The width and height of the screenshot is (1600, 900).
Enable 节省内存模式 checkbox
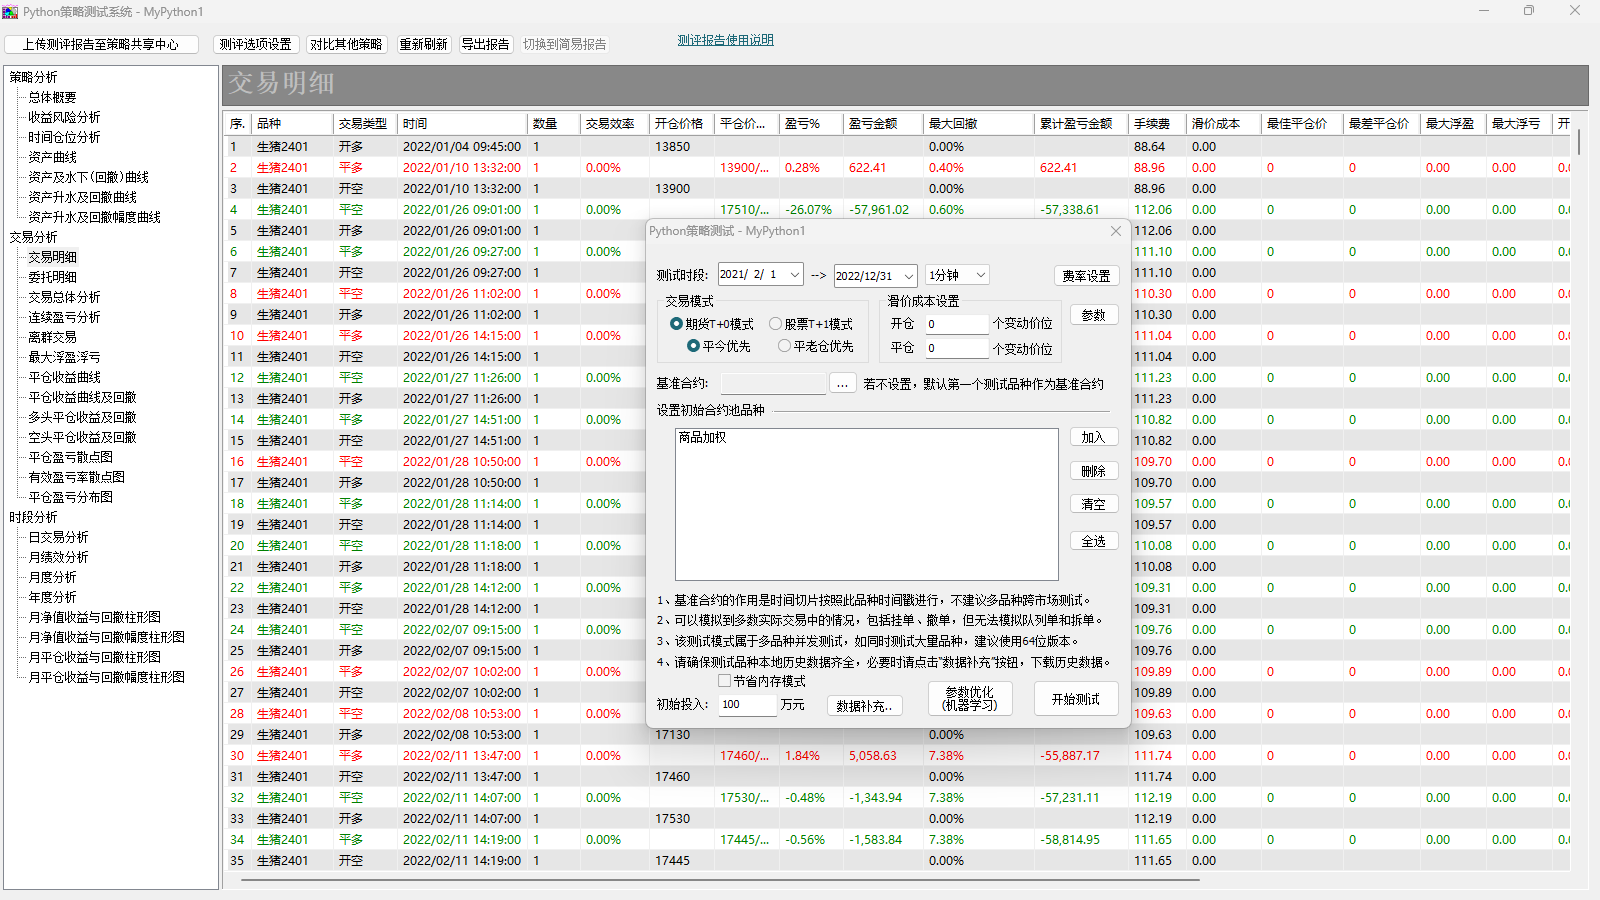click(725, 681)
